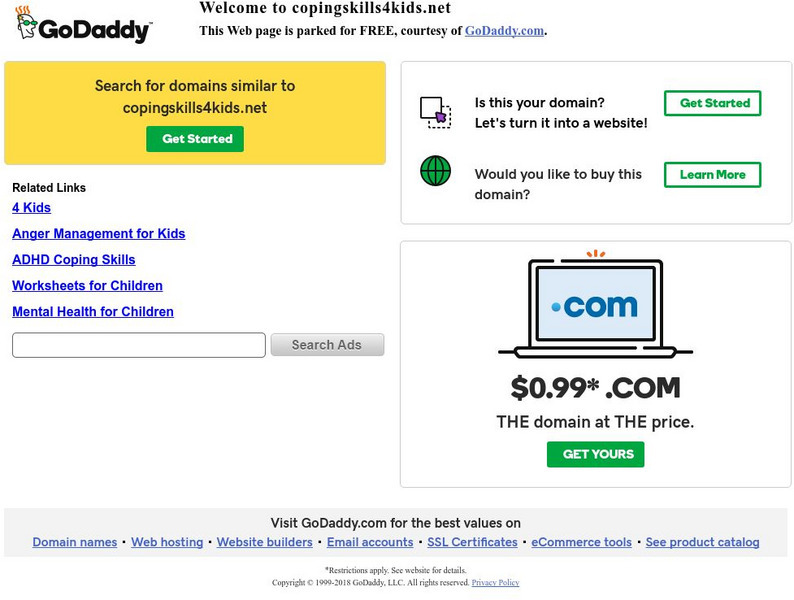The height and width of the screenshot is (600, 794).
Task: Focus the search ads text field
Action: (139, 345)
